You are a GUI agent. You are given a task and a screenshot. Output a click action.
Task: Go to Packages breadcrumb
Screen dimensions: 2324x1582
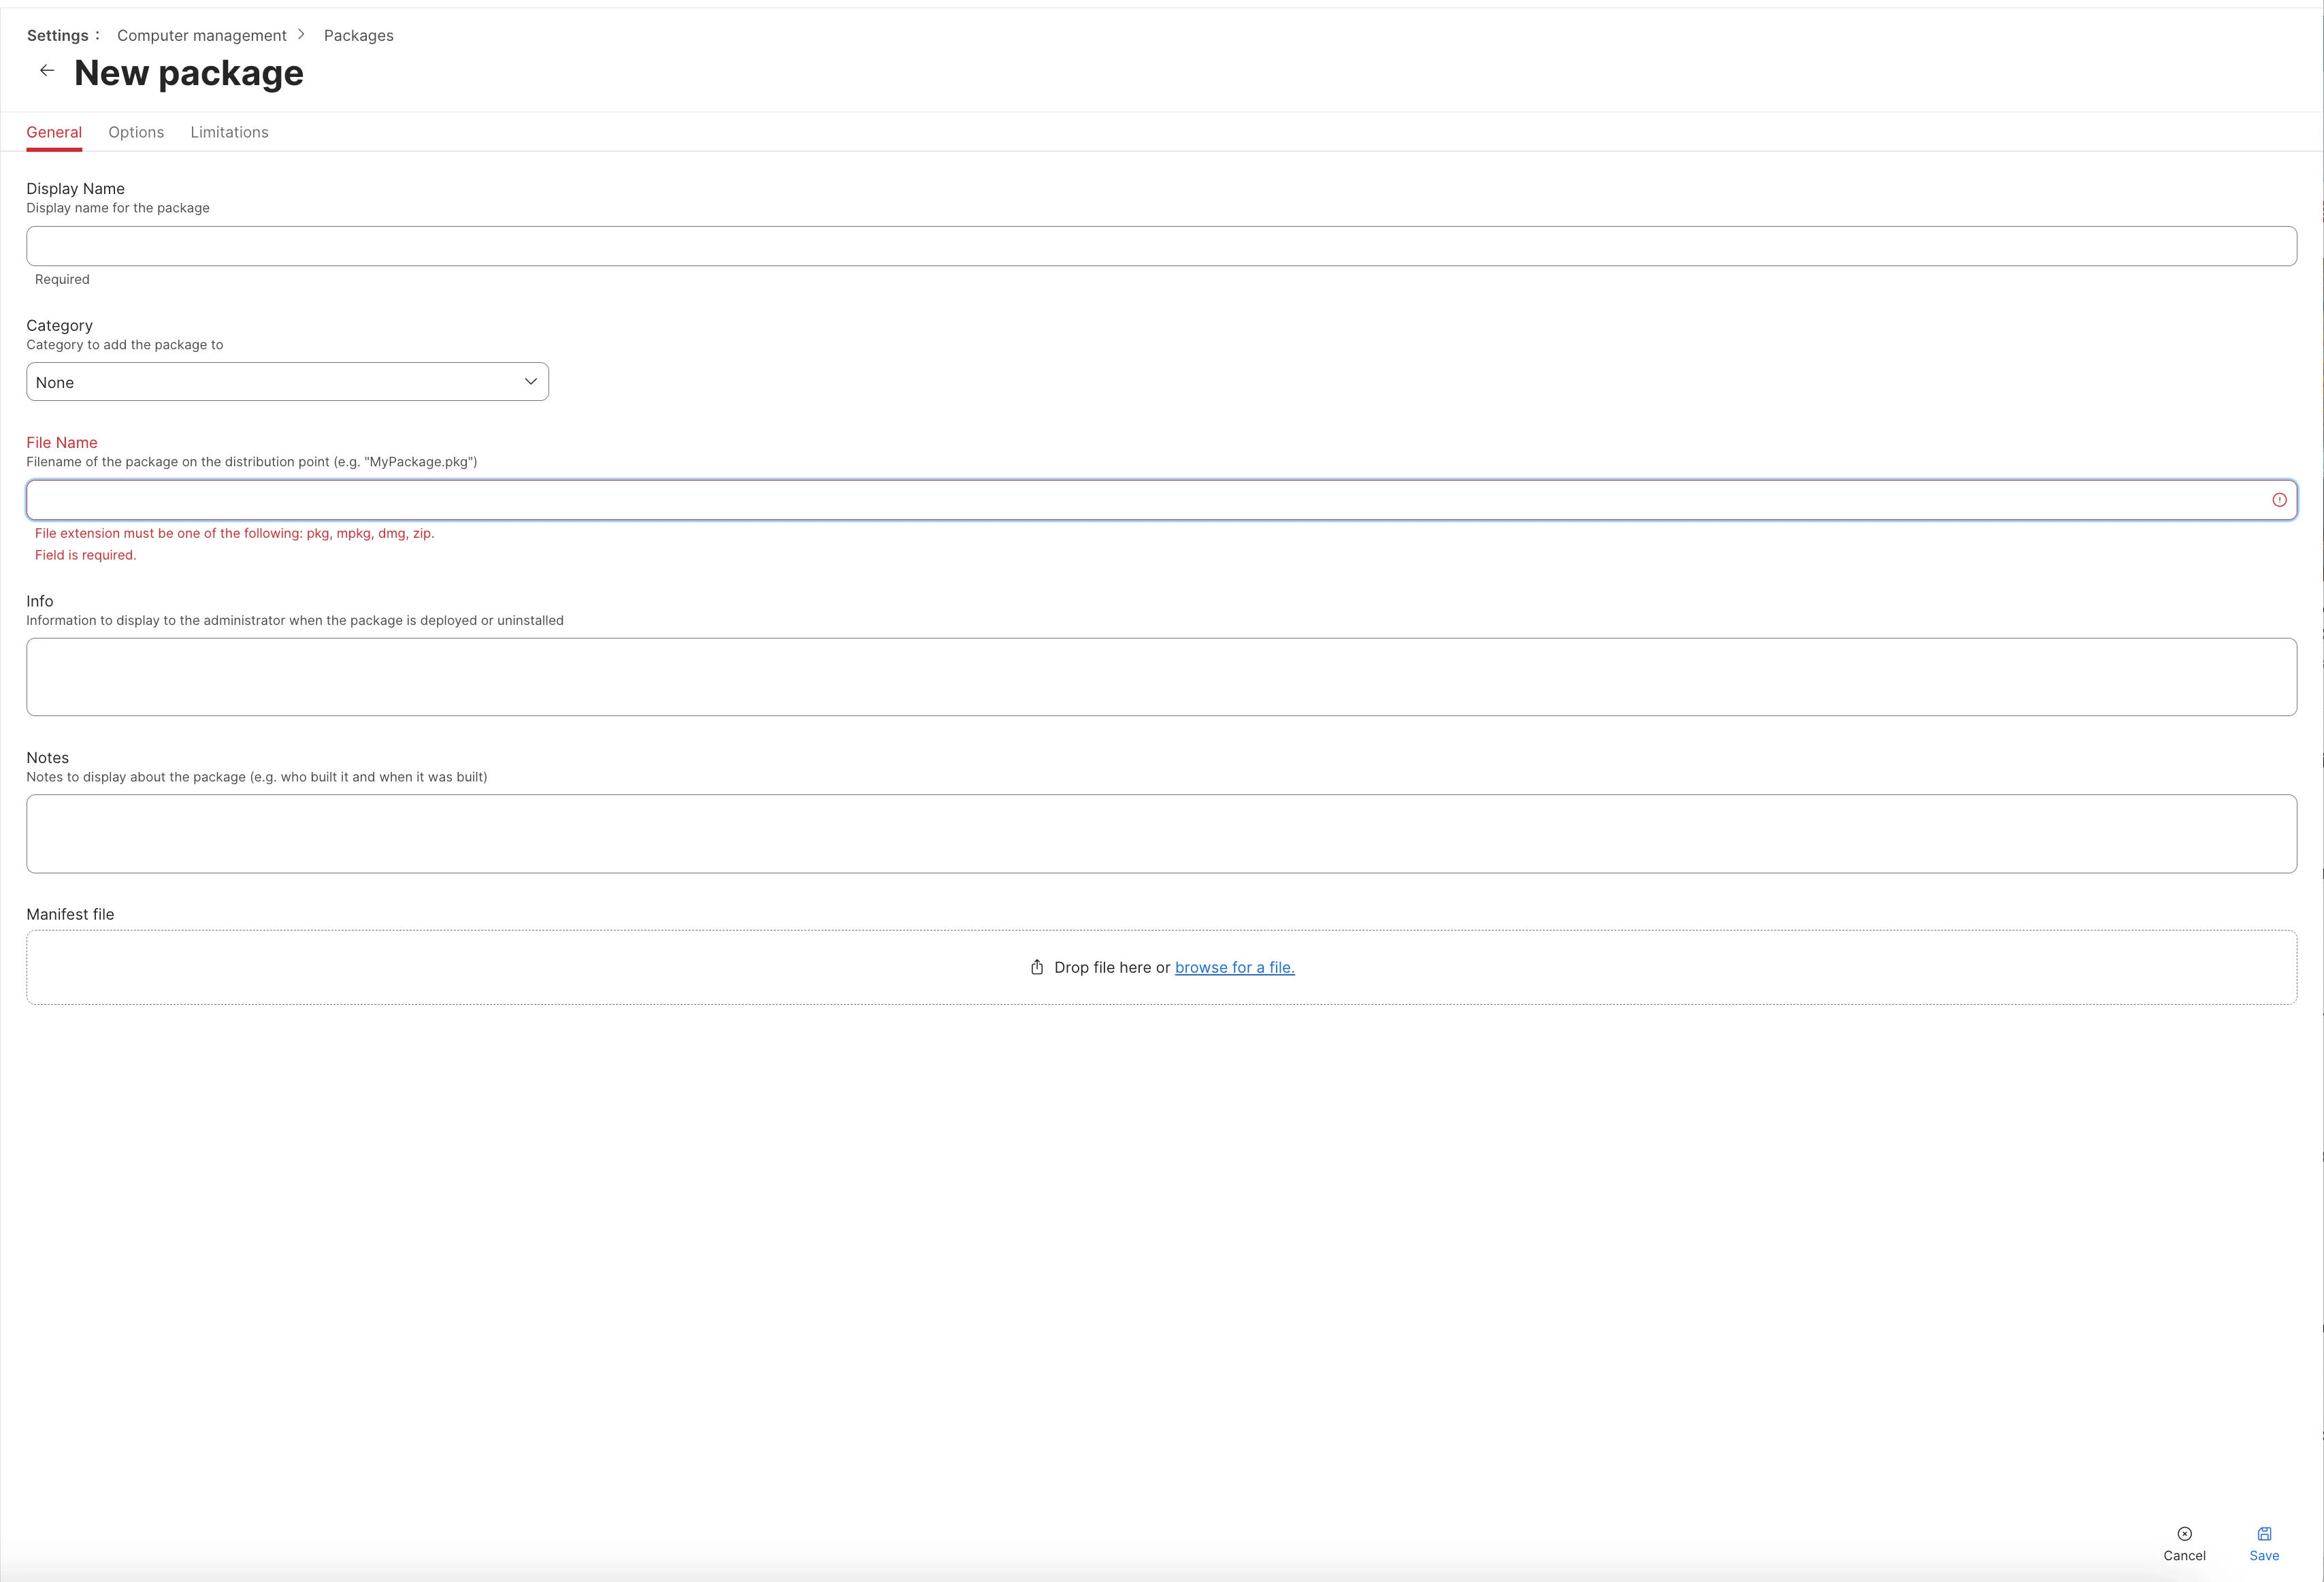coord(358,35)
